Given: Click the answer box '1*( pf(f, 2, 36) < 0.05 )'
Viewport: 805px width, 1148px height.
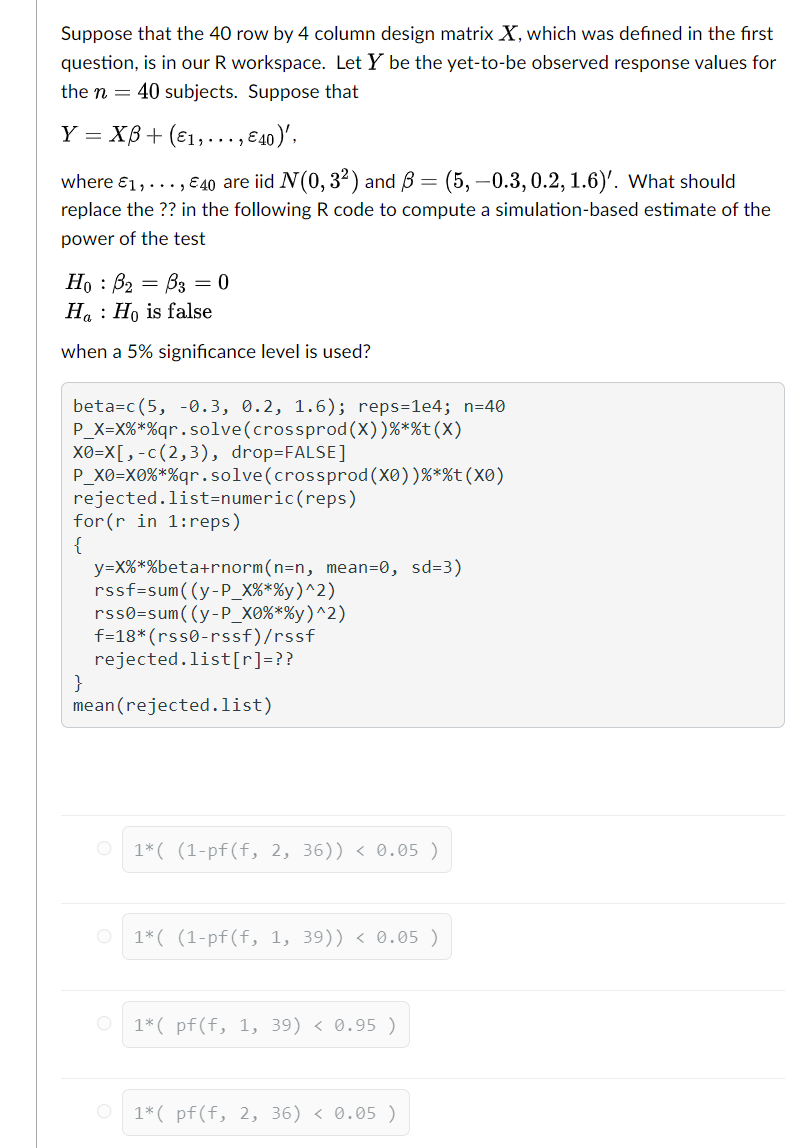Looking at the screenshot, I should click(x=265, y=1111).
